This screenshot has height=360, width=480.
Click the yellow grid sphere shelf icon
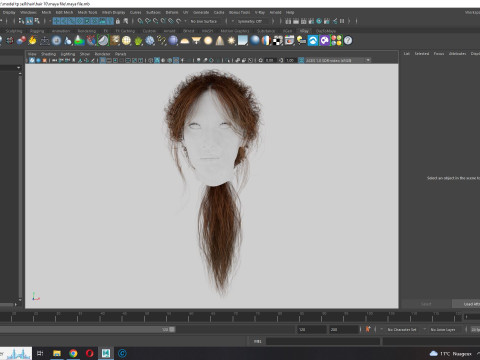point(126,41)
